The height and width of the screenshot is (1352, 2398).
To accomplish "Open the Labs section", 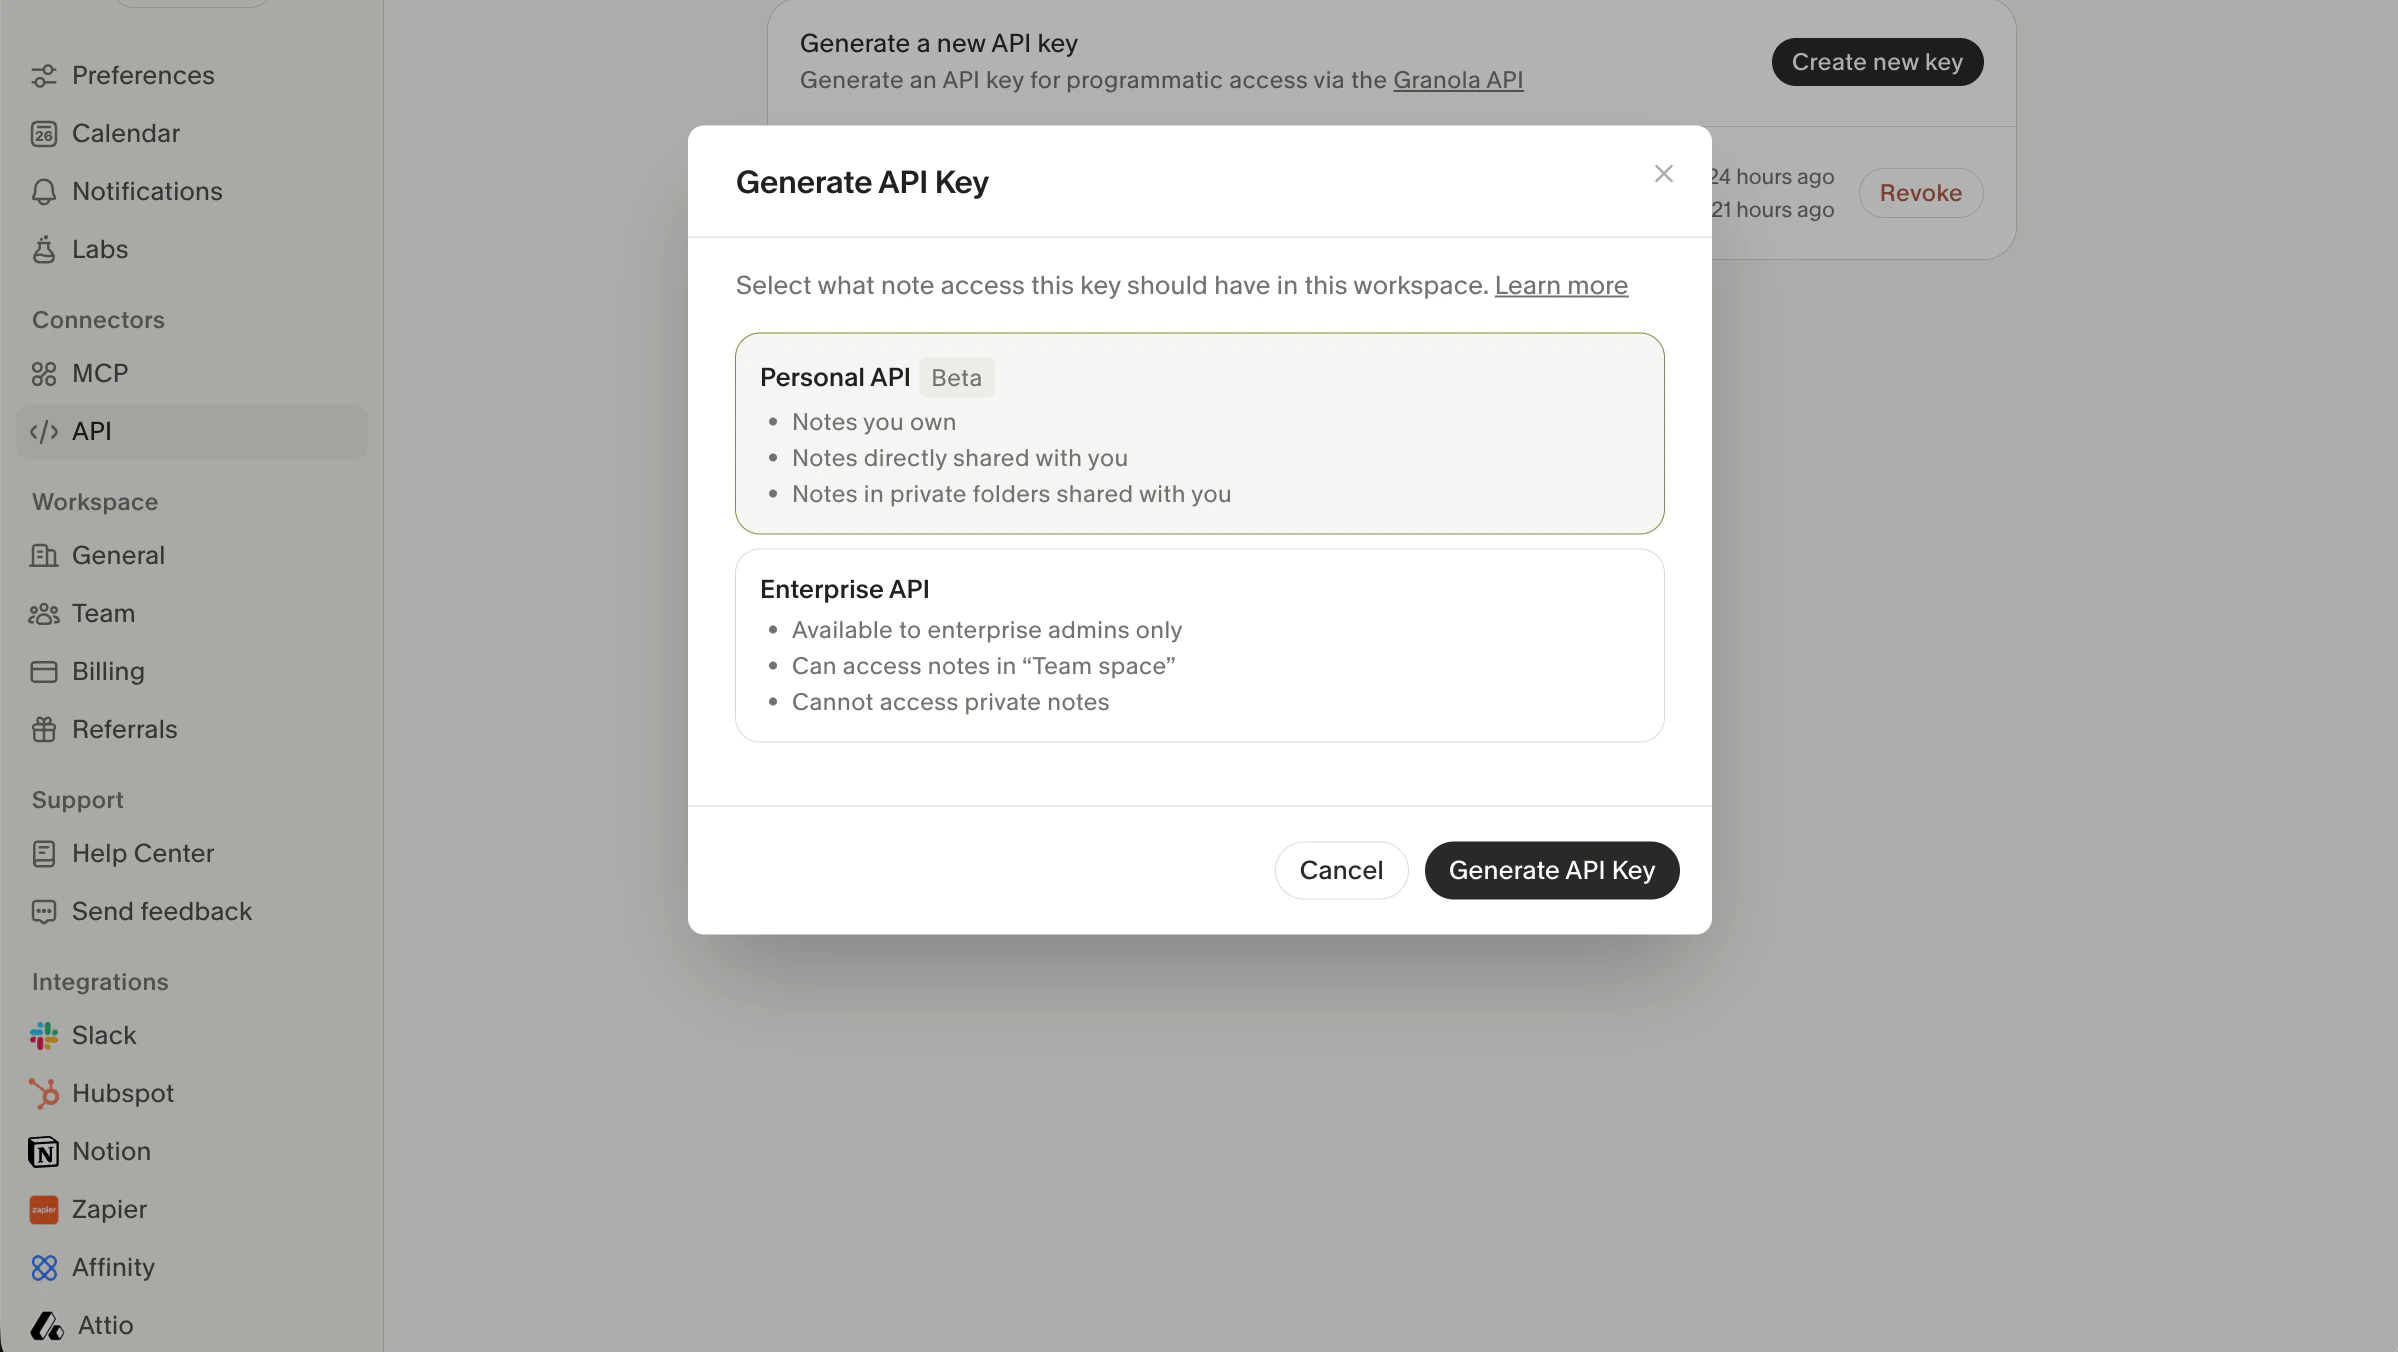I will coord(99,249).
